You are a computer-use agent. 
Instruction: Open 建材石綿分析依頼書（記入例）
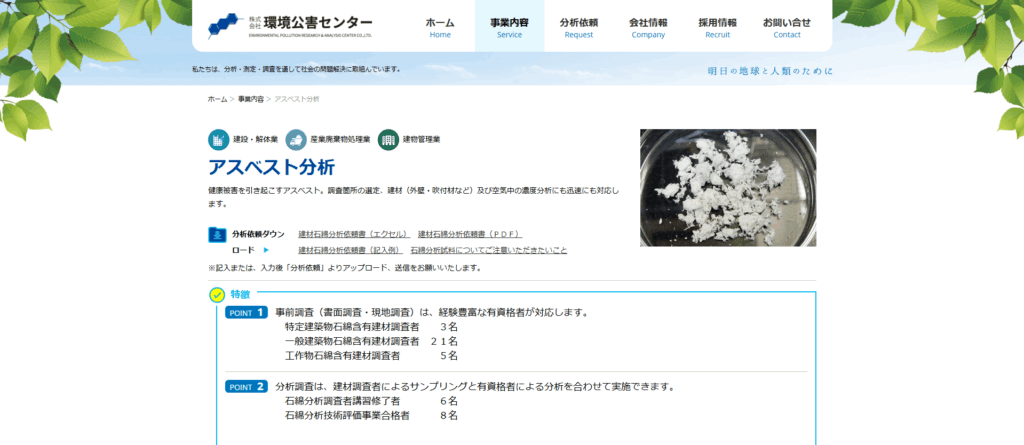point(351,250)
